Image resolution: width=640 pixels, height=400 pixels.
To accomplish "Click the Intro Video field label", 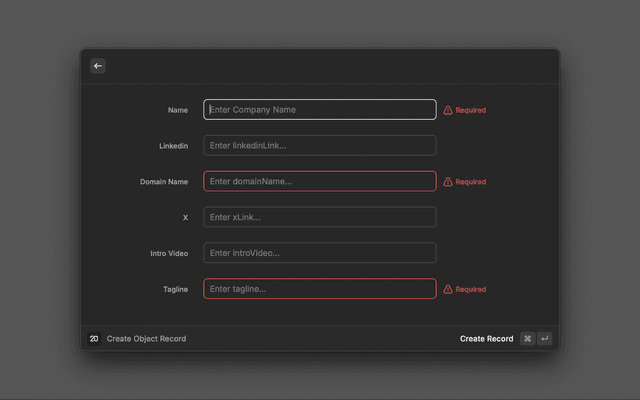I will (169, 254).
